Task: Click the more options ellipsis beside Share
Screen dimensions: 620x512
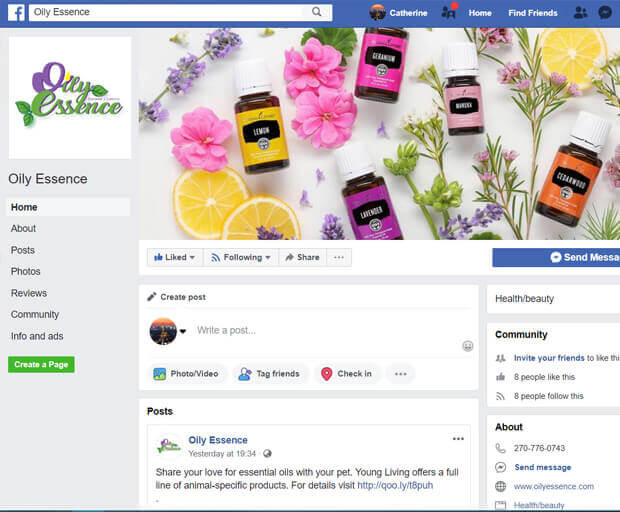Action: pos(339,257)
